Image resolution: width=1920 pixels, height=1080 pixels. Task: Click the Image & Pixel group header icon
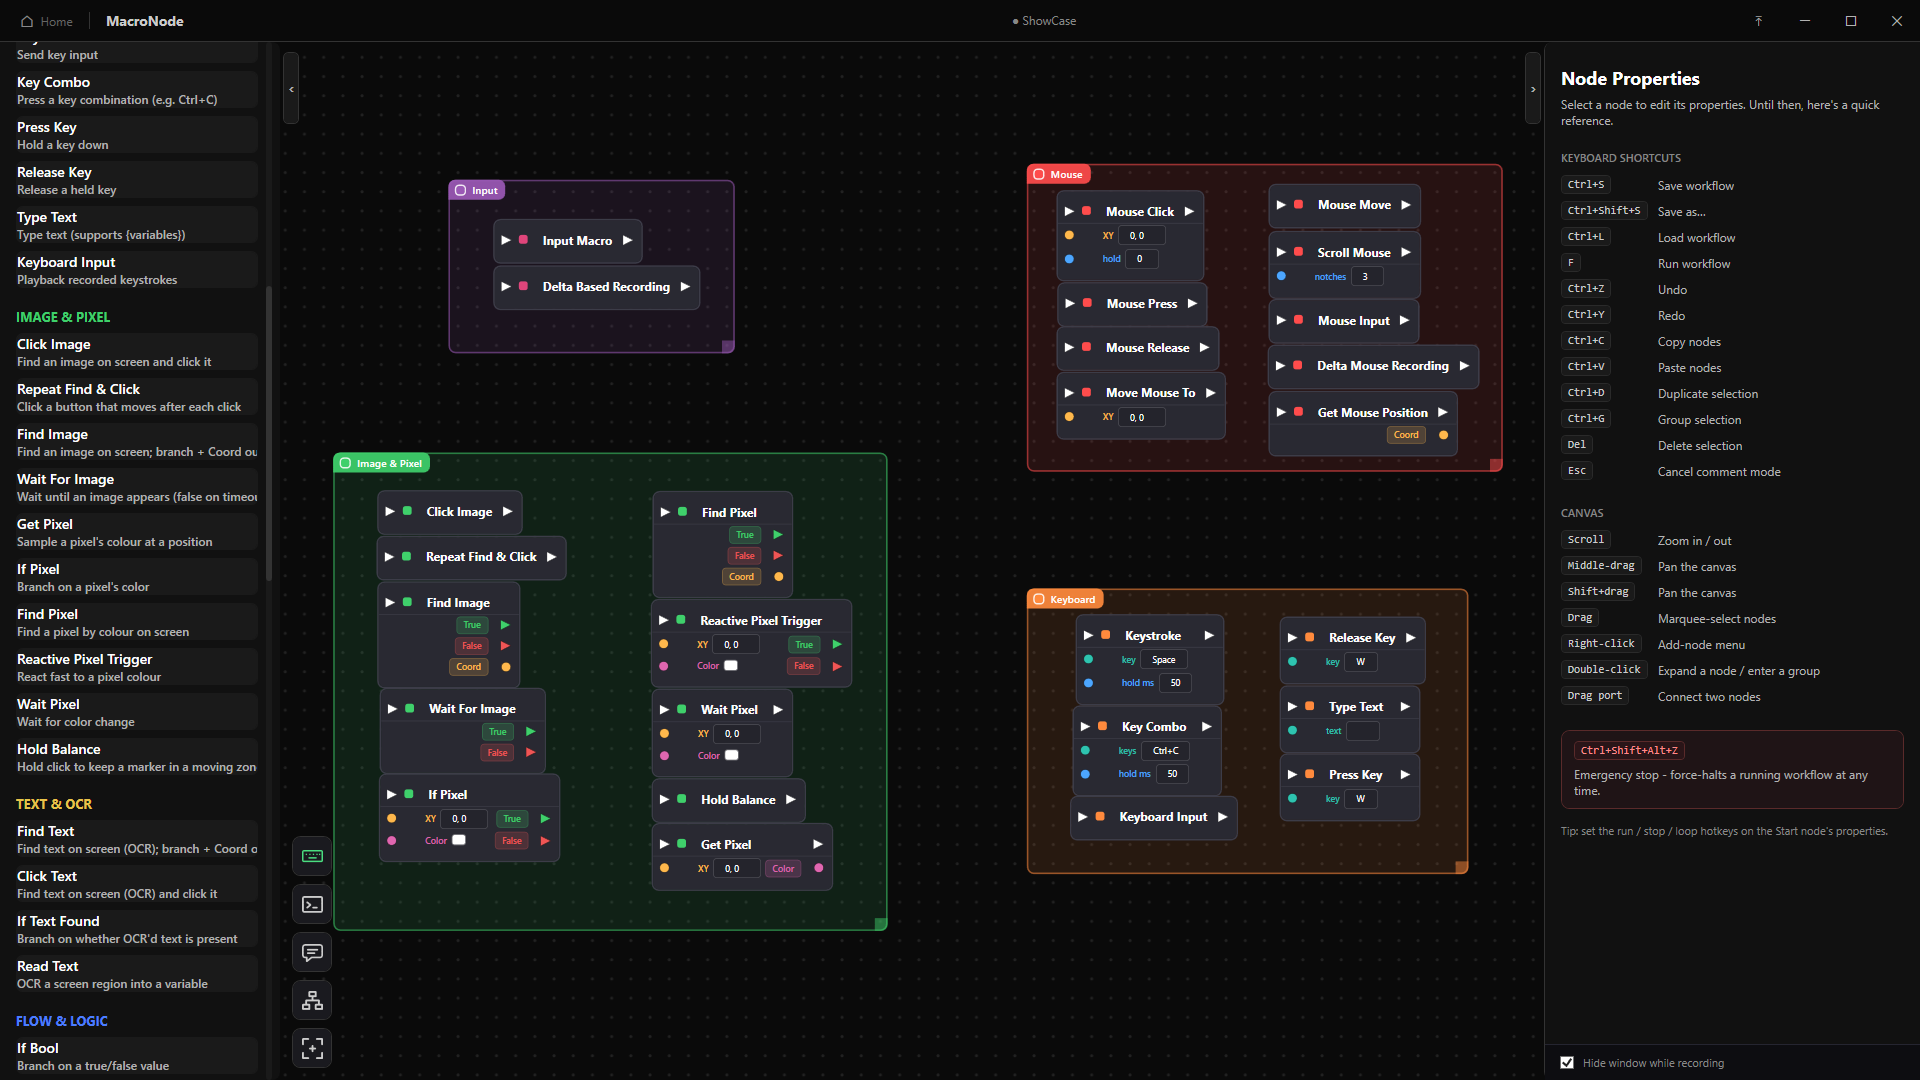346,463
